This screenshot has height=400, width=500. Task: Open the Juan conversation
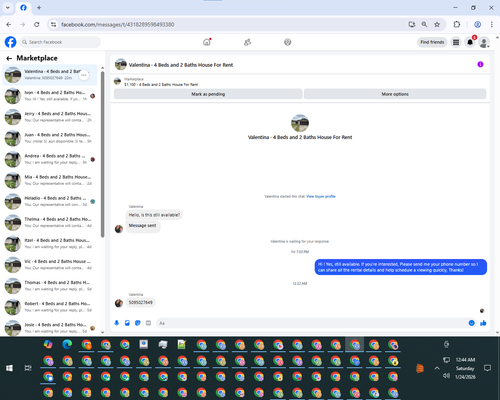[50, 138]
